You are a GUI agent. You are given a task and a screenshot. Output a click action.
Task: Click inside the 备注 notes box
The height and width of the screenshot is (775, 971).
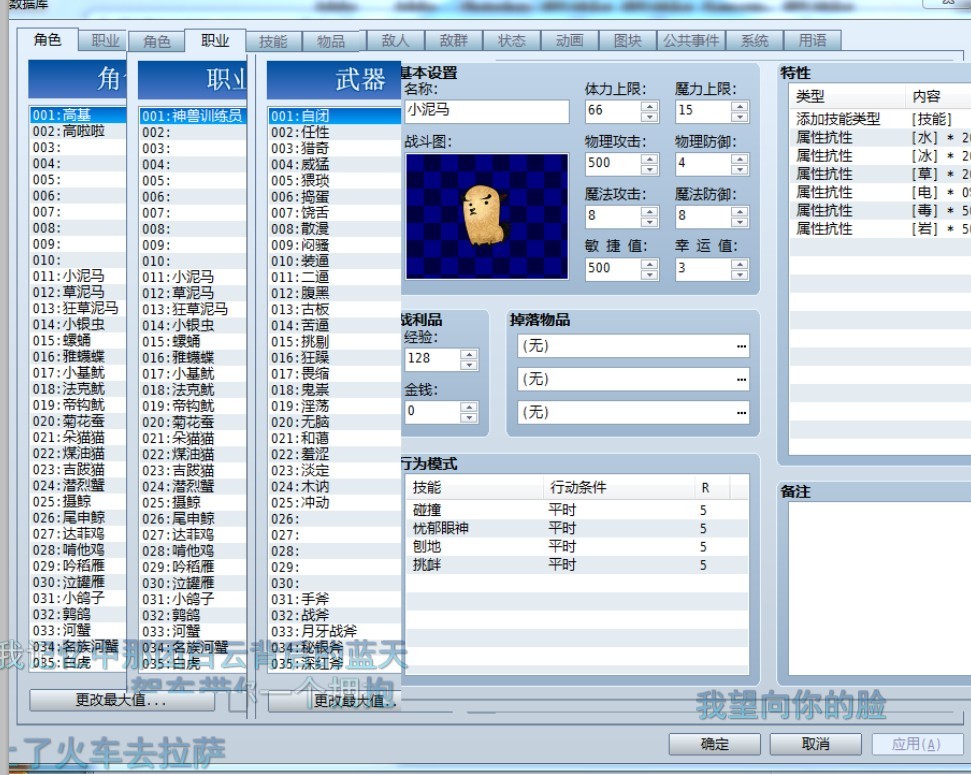[879, 589]
